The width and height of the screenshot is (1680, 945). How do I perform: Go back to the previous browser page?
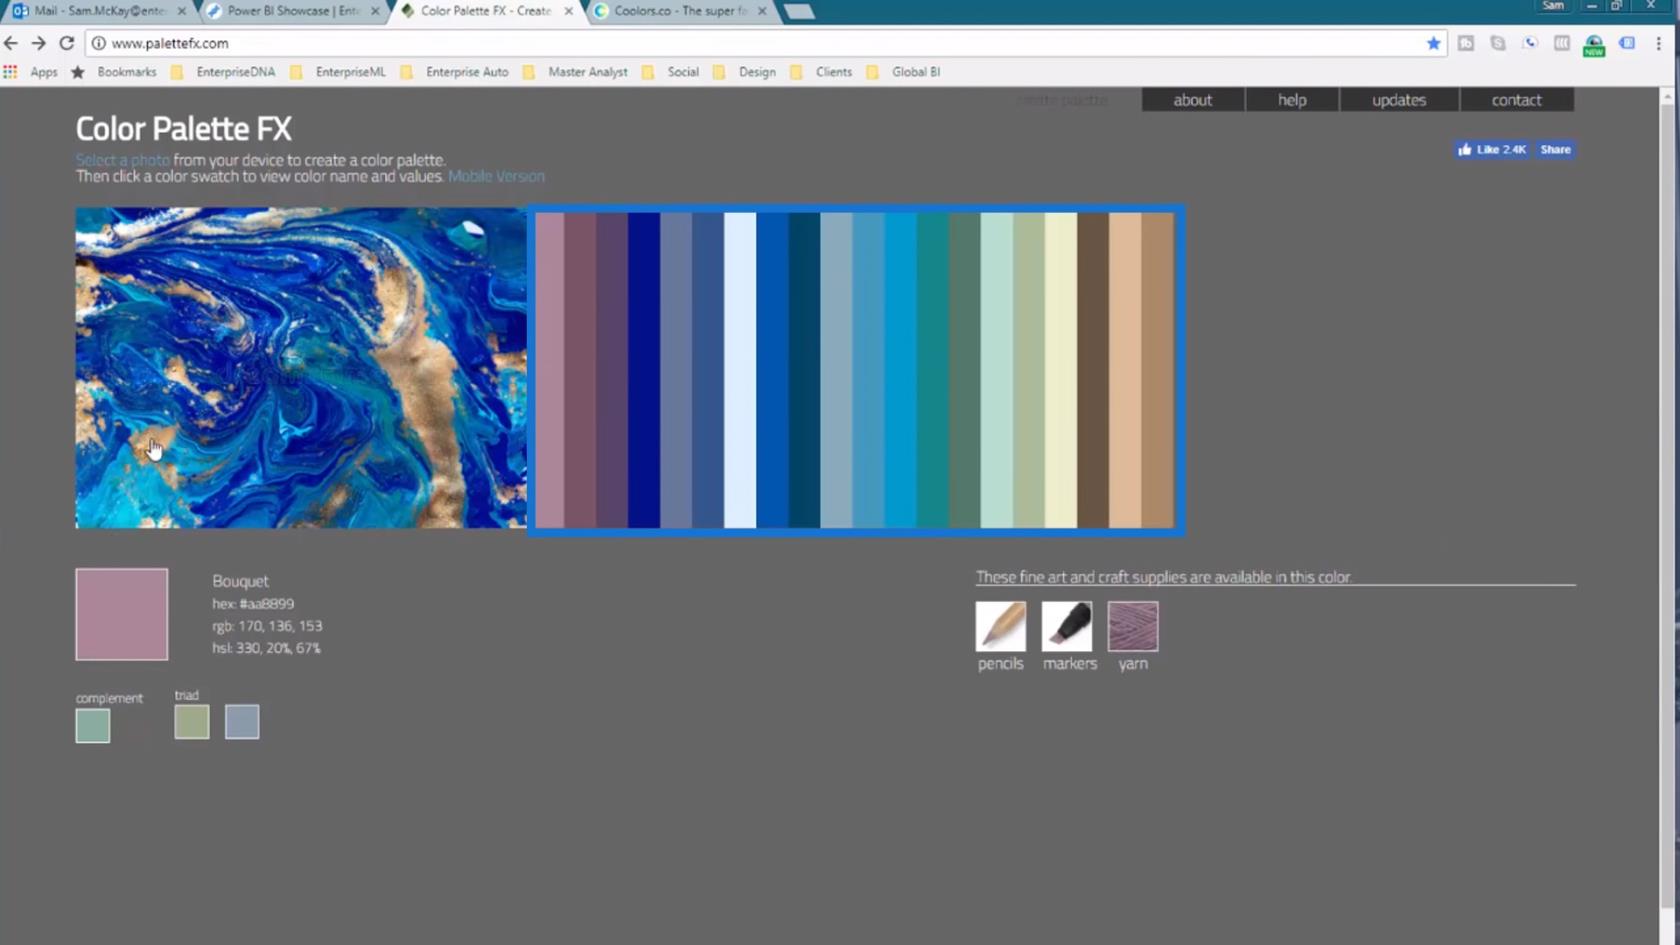pyautogui.click(x=11, y=43)
